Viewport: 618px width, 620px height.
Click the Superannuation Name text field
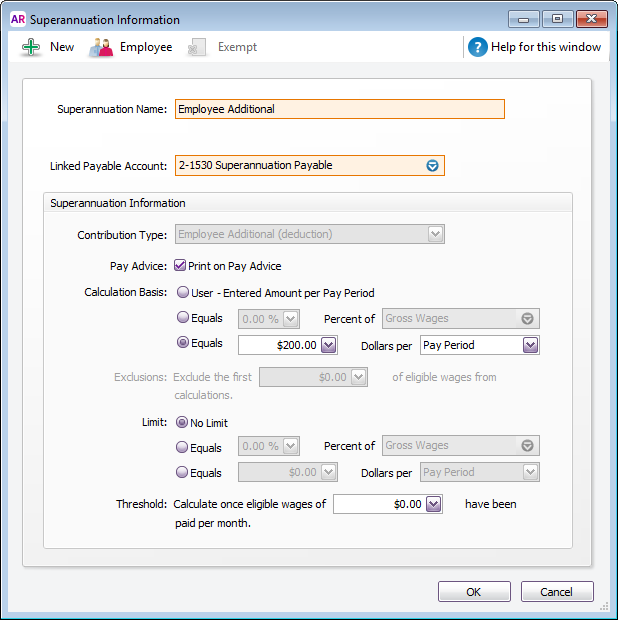click(x=339, y=109)
